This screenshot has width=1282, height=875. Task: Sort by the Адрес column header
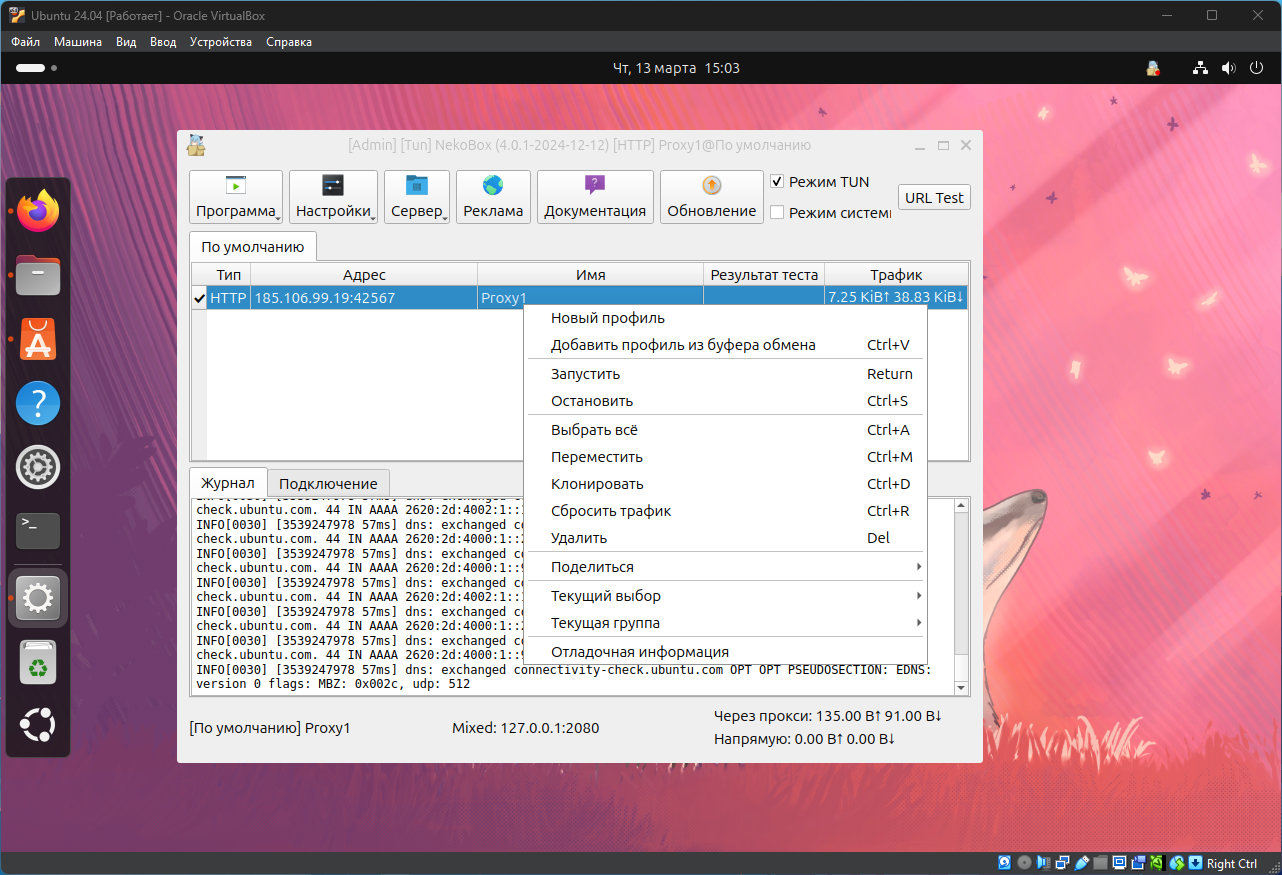click(x=364, y=275)
